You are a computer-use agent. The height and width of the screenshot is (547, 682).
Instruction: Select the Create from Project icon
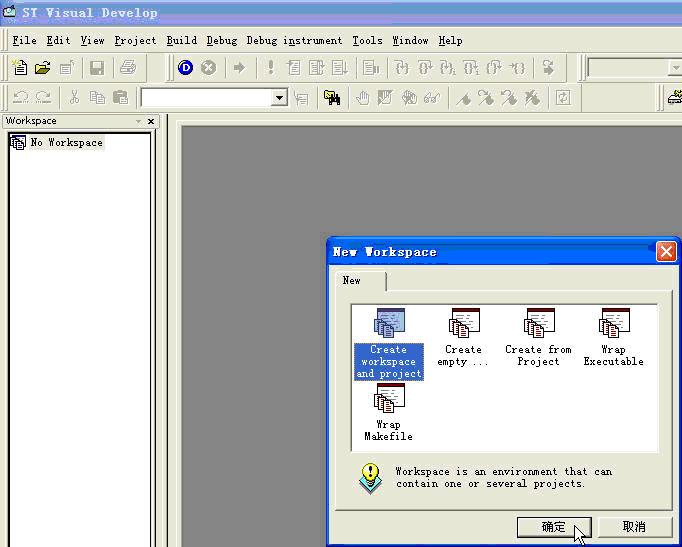[538, 337]
